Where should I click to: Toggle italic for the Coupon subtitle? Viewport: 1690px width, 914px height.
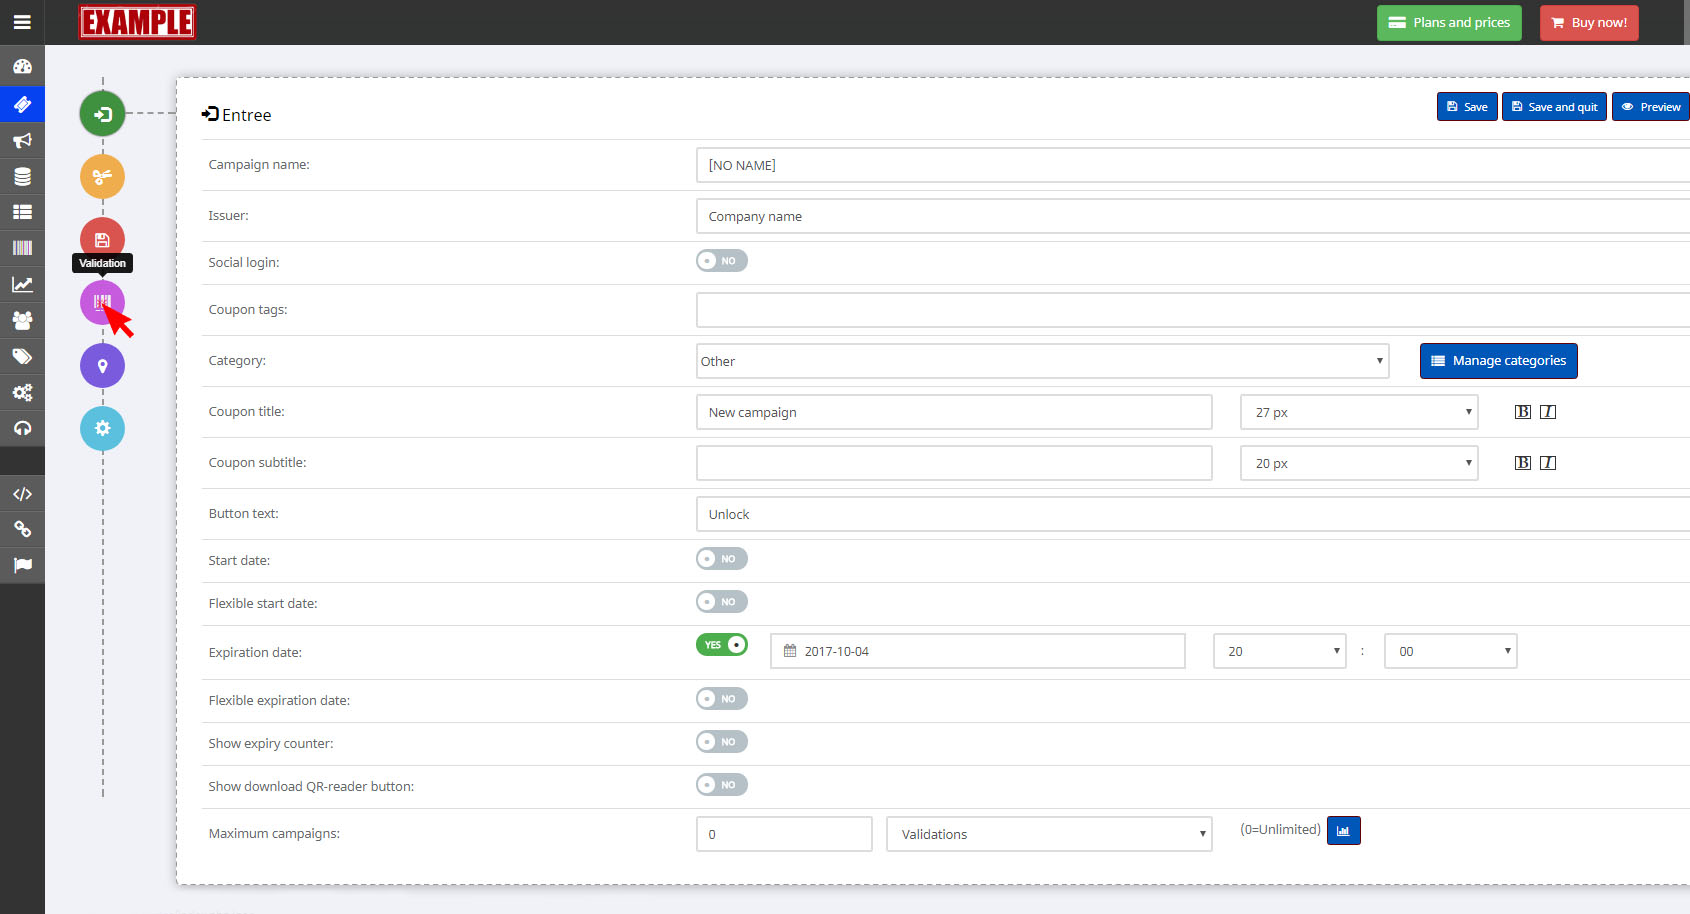[x=1547, y=463]
